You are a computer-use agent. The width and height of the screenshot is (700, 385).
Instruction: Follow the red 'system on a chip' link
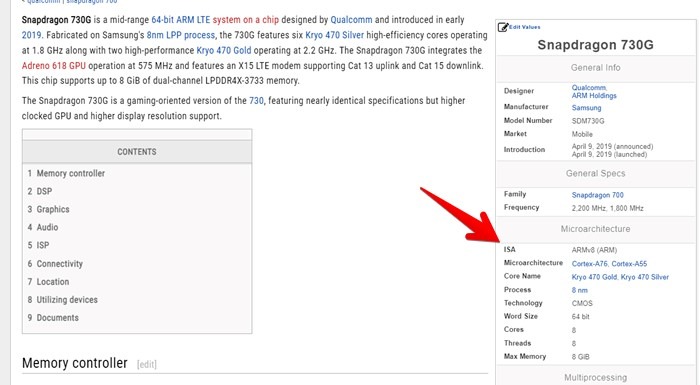tap(246, 20)
